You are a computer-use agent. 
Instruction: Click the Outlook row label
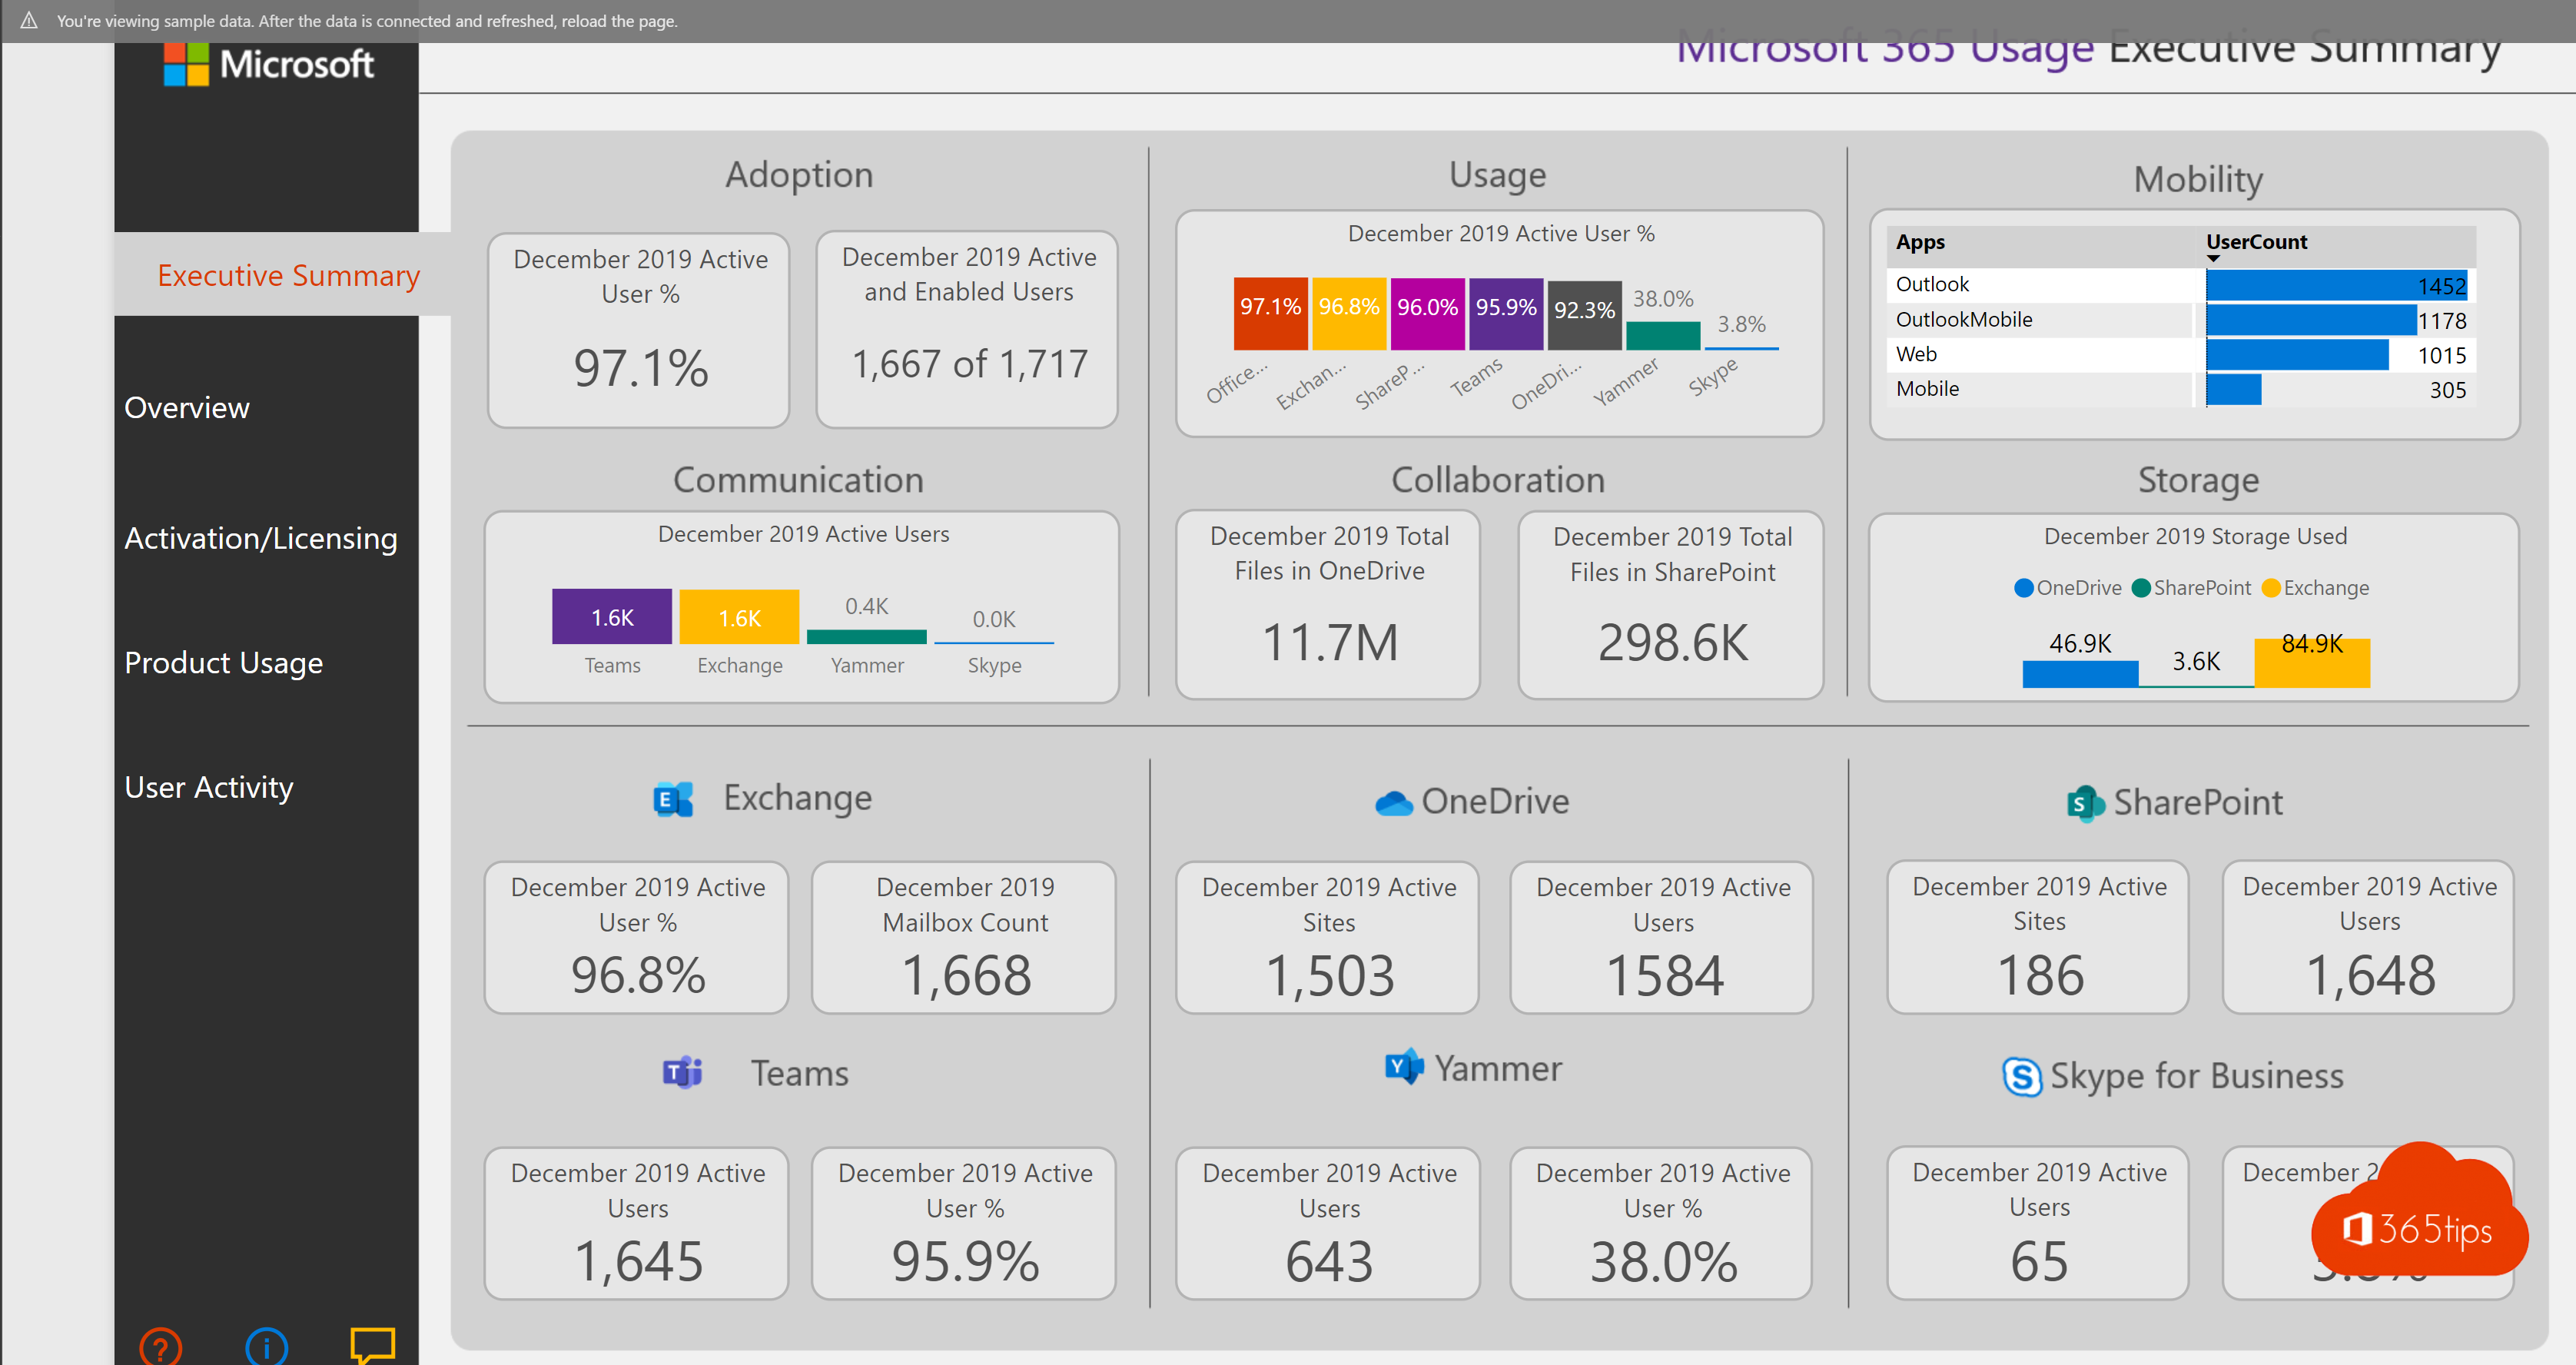[x=1932, y=285]
